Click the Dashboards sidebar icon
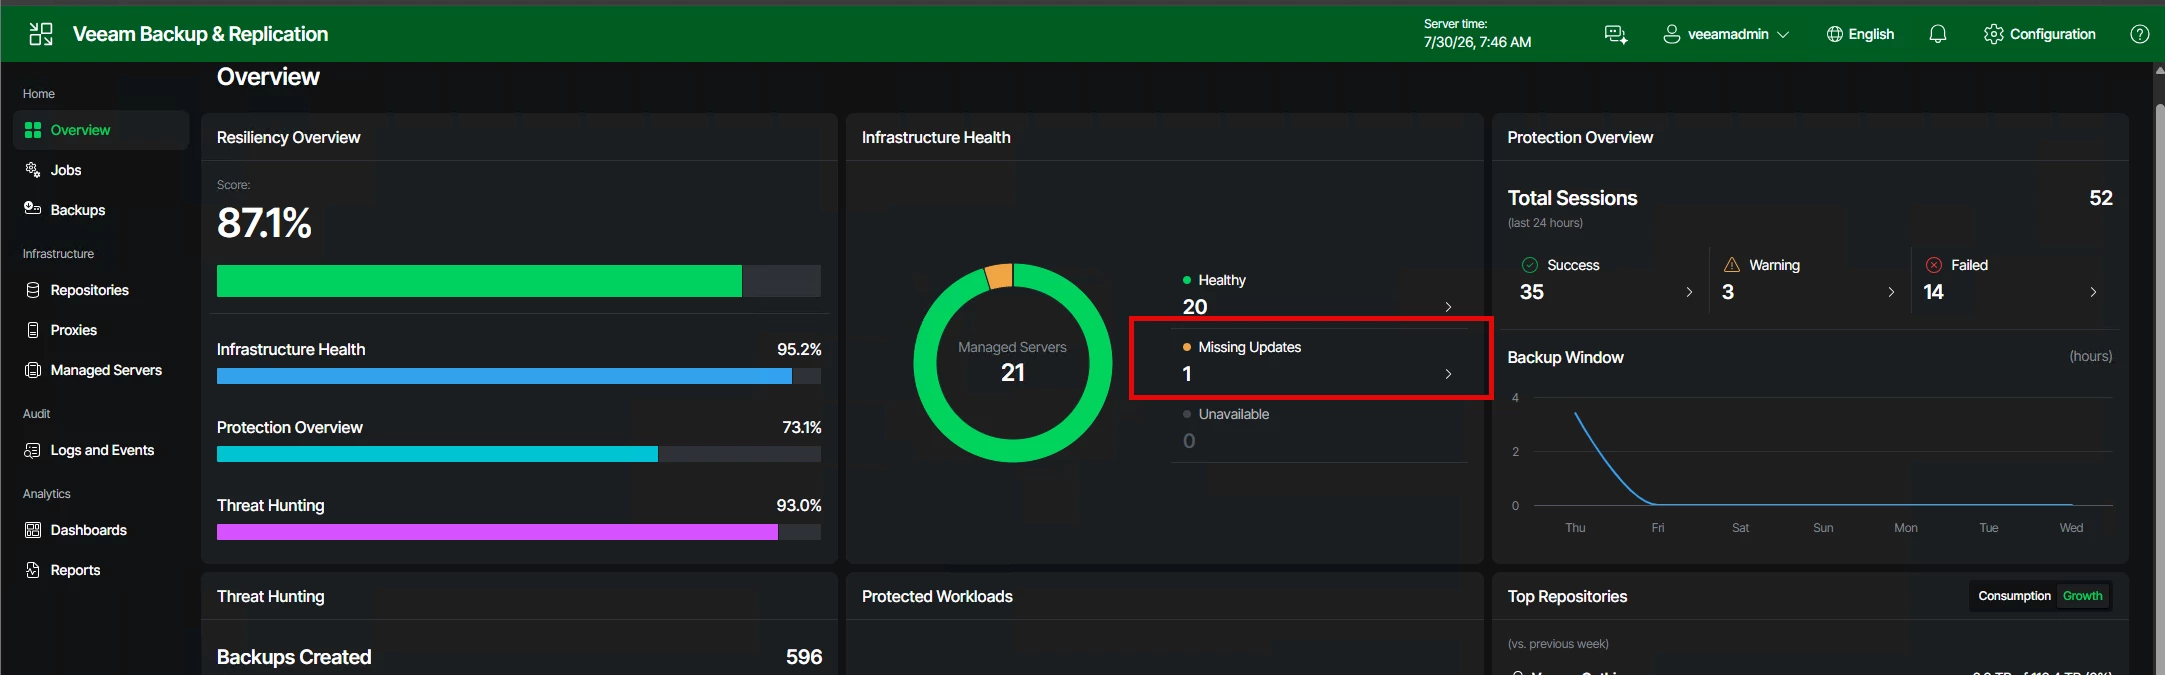2165x675 pixels. click(33, 530)
